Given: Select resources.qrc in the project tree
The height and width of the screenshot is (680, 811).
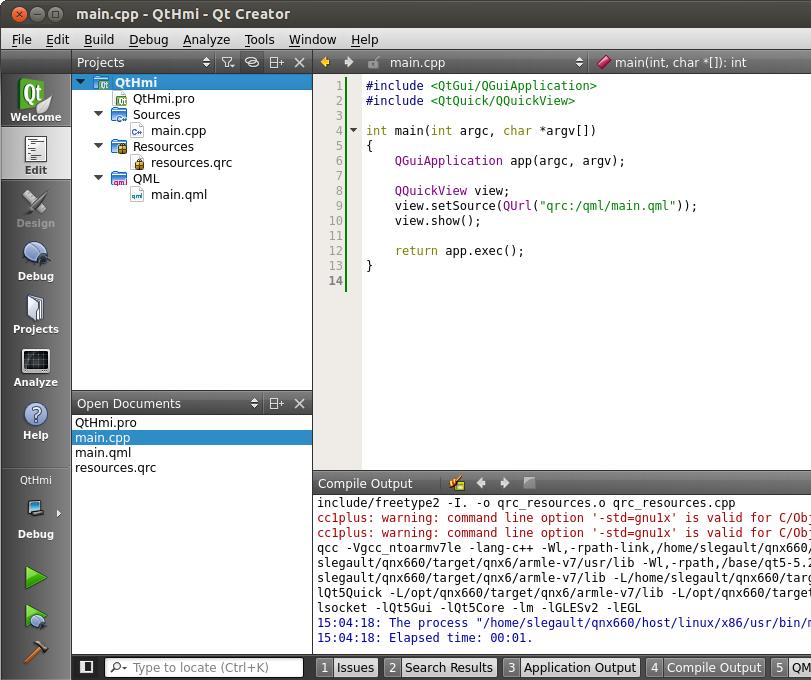Looking at the screenshot, I should click(x=191, y=162).
